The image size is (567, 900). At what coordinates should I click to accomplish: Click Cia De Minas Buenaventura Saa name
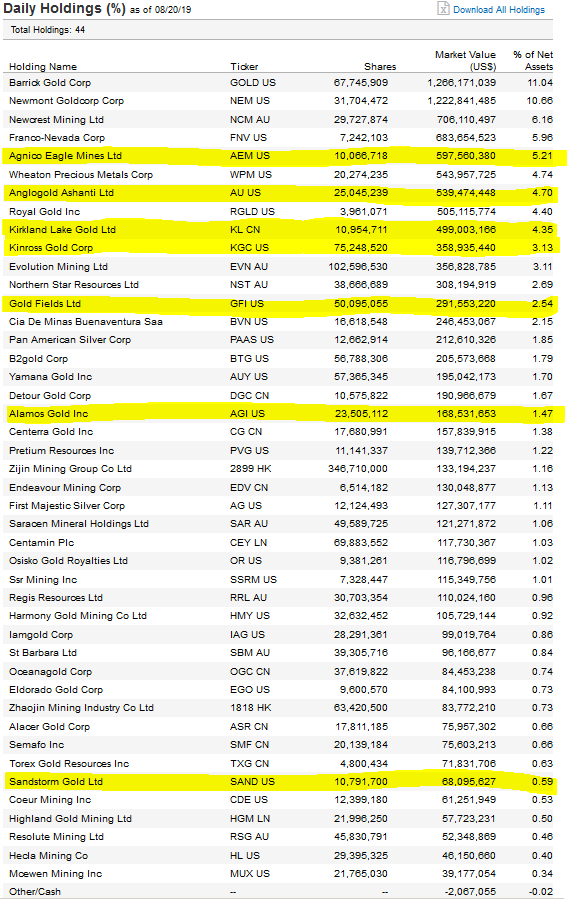point(86,322)
